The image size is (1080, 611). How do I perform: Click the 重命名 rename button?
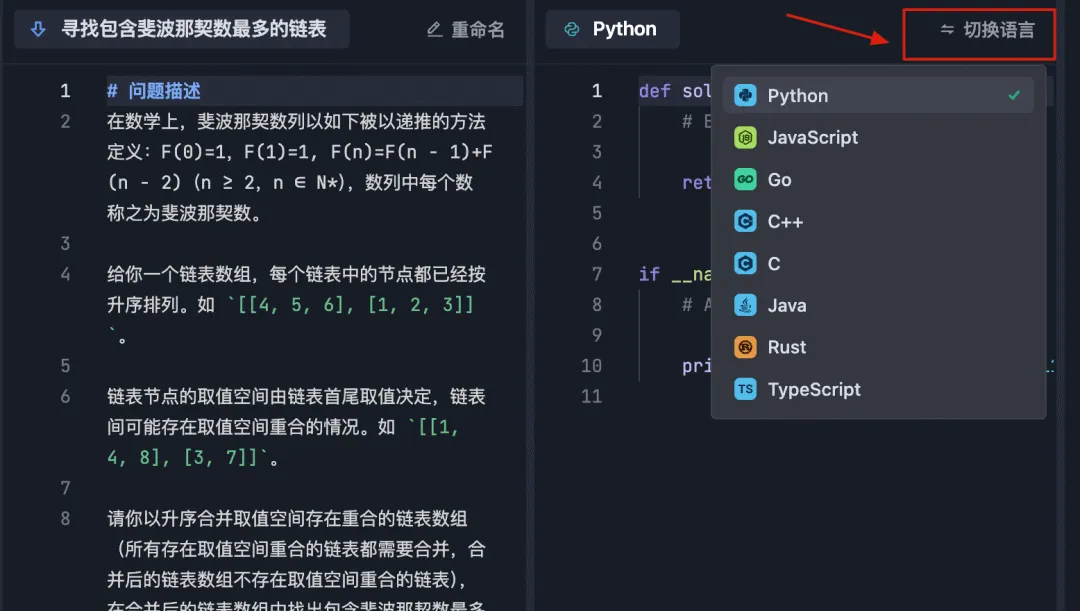pyautogui.click(x=466, y=30)
